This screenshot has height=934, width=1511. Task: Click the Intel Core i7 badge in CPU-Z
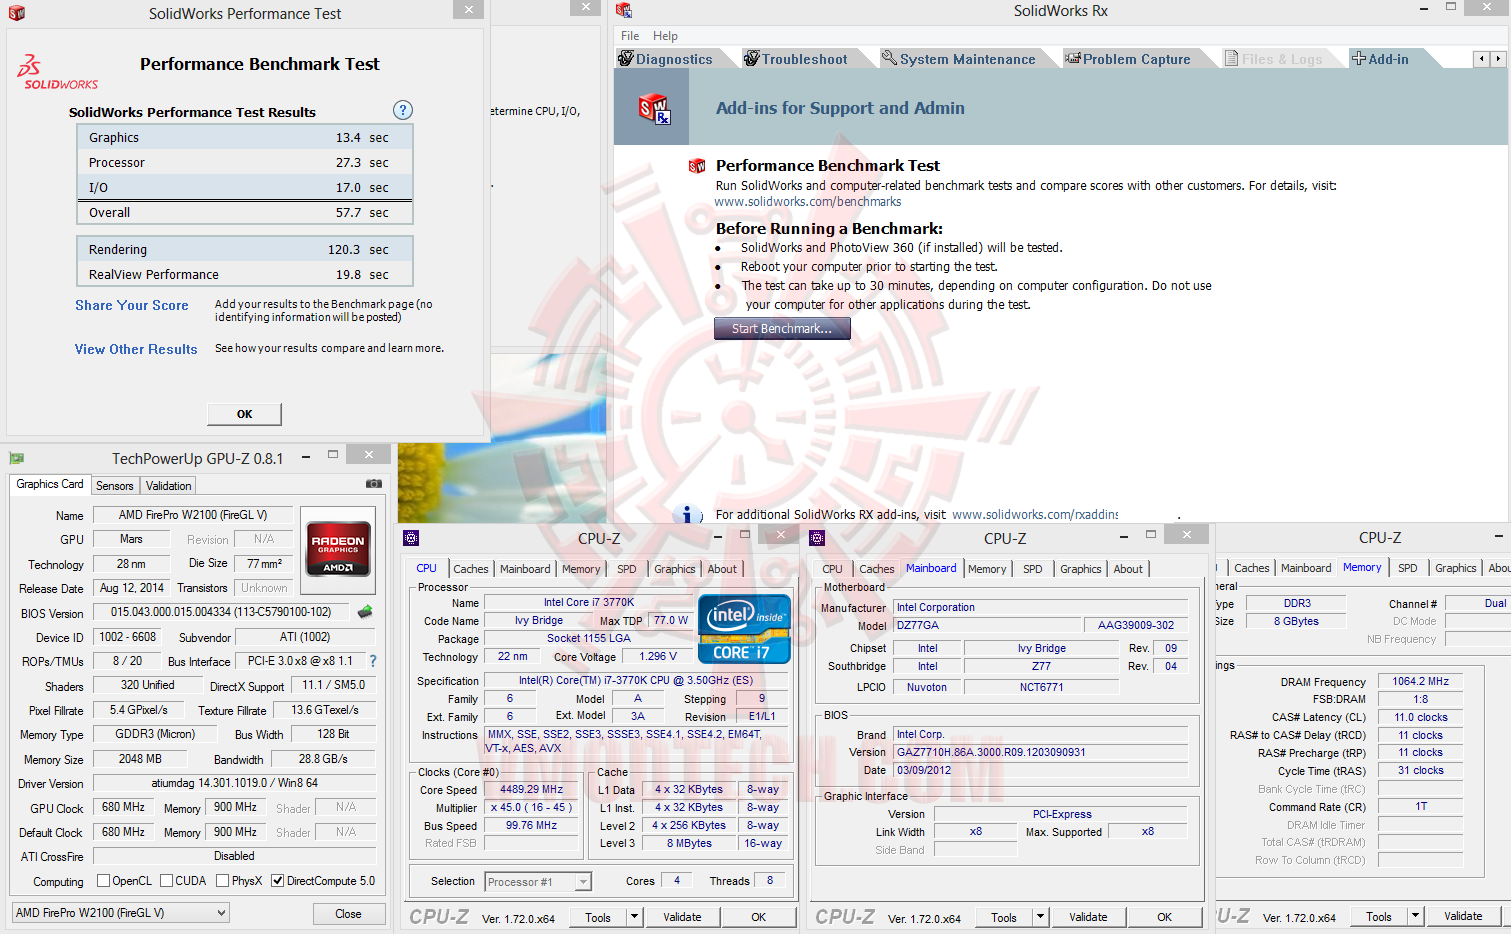[x=744, y=629]
